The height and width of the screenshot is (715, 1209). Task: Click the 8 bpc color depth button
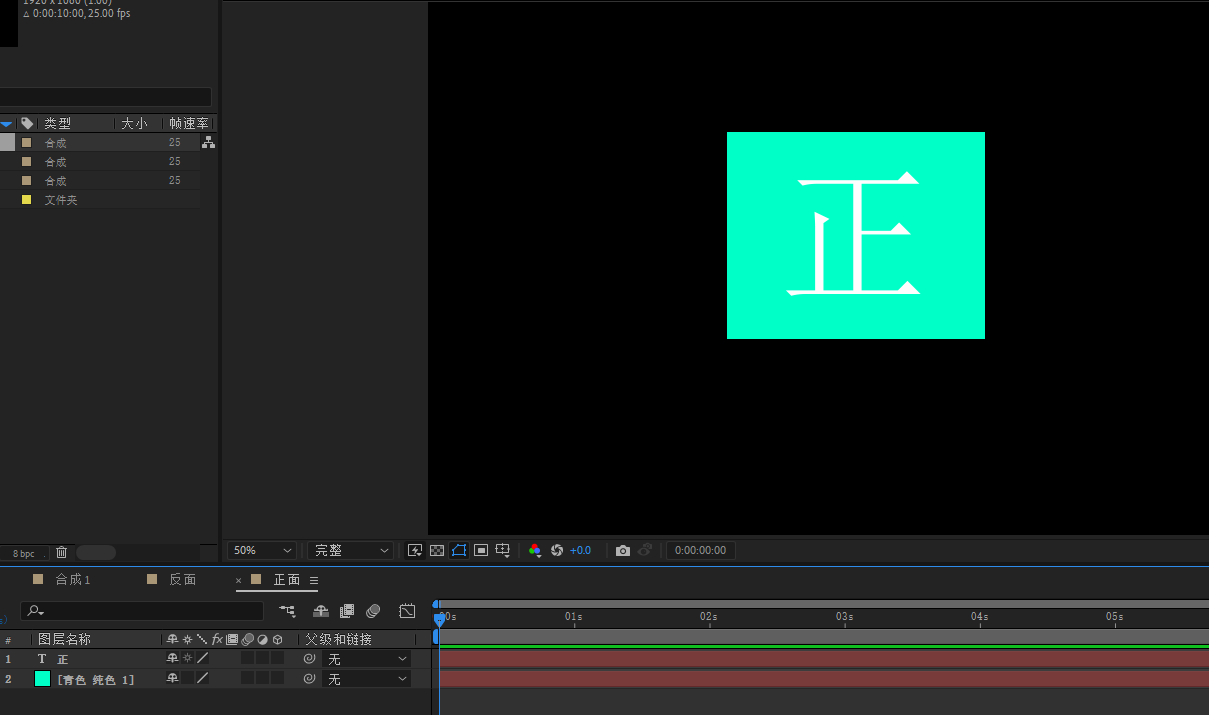[x=23, y=553]
